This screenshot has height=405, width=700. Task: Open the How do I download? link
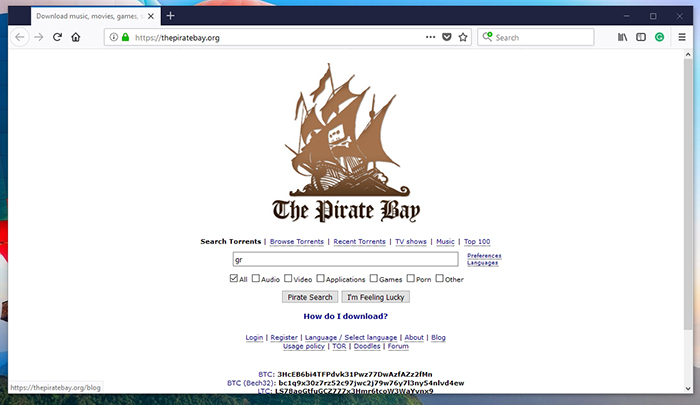[x=346, y=316]
